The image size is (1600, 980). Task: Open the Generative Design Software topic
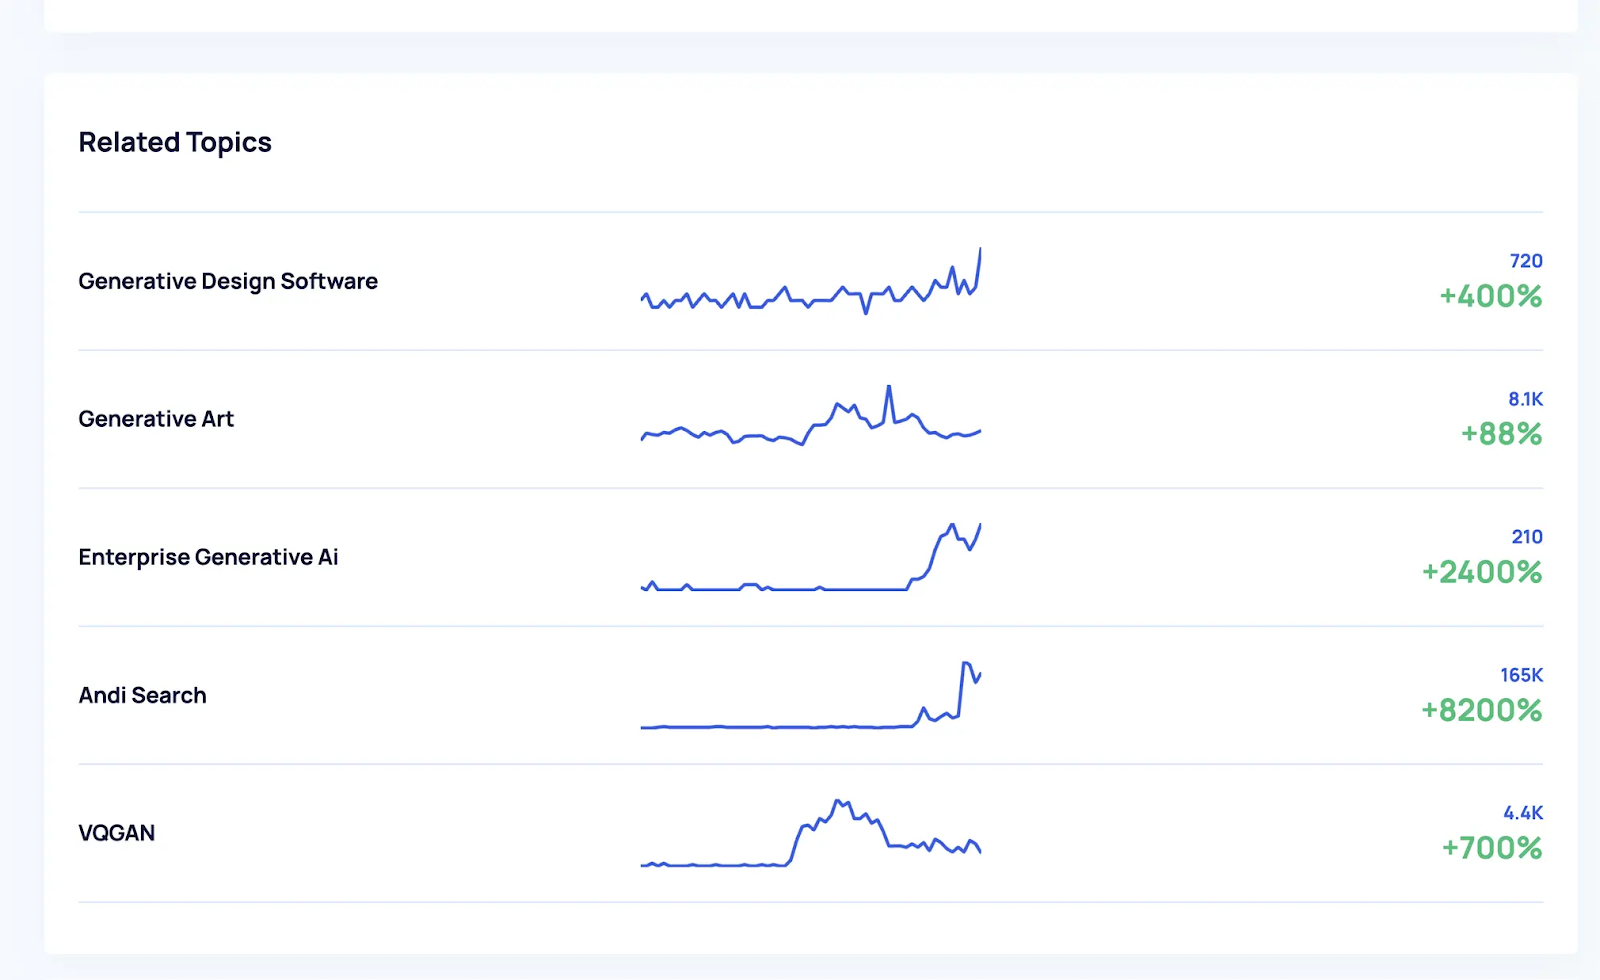point(228,281)
